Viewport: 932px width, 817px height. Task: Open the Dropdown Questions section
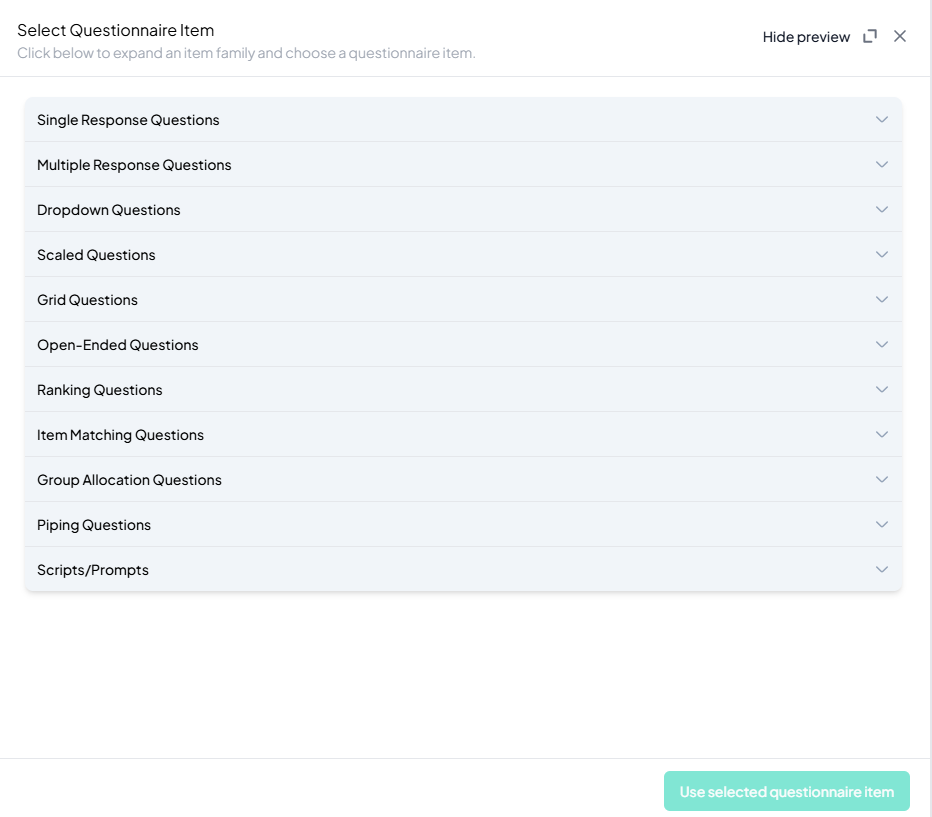(109, 210)
